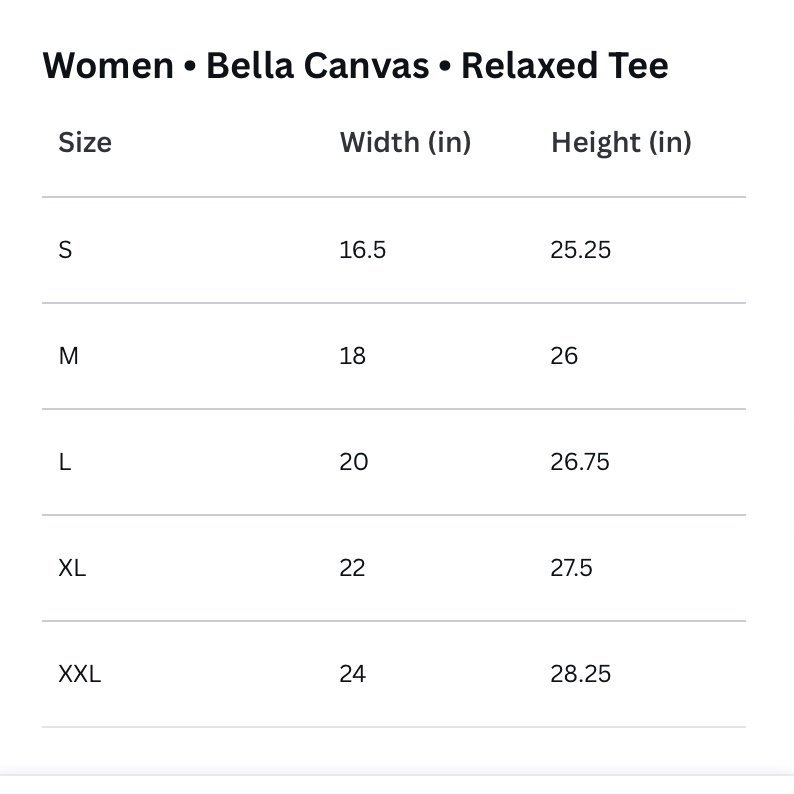Viewport: 794px width, 794px height.
Task: Select width value 24 for size XXL
Action: pos(352,674)
